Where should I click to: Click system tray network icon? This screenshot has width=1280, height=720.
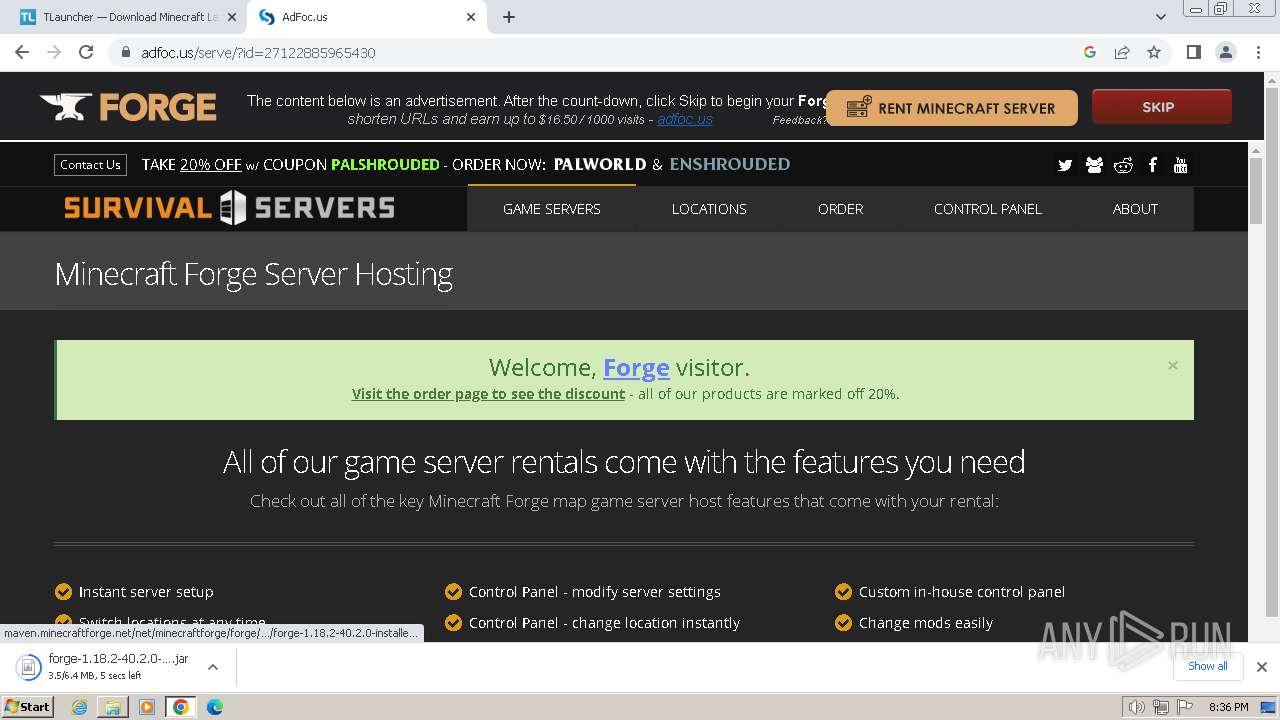pos(1160,707)
